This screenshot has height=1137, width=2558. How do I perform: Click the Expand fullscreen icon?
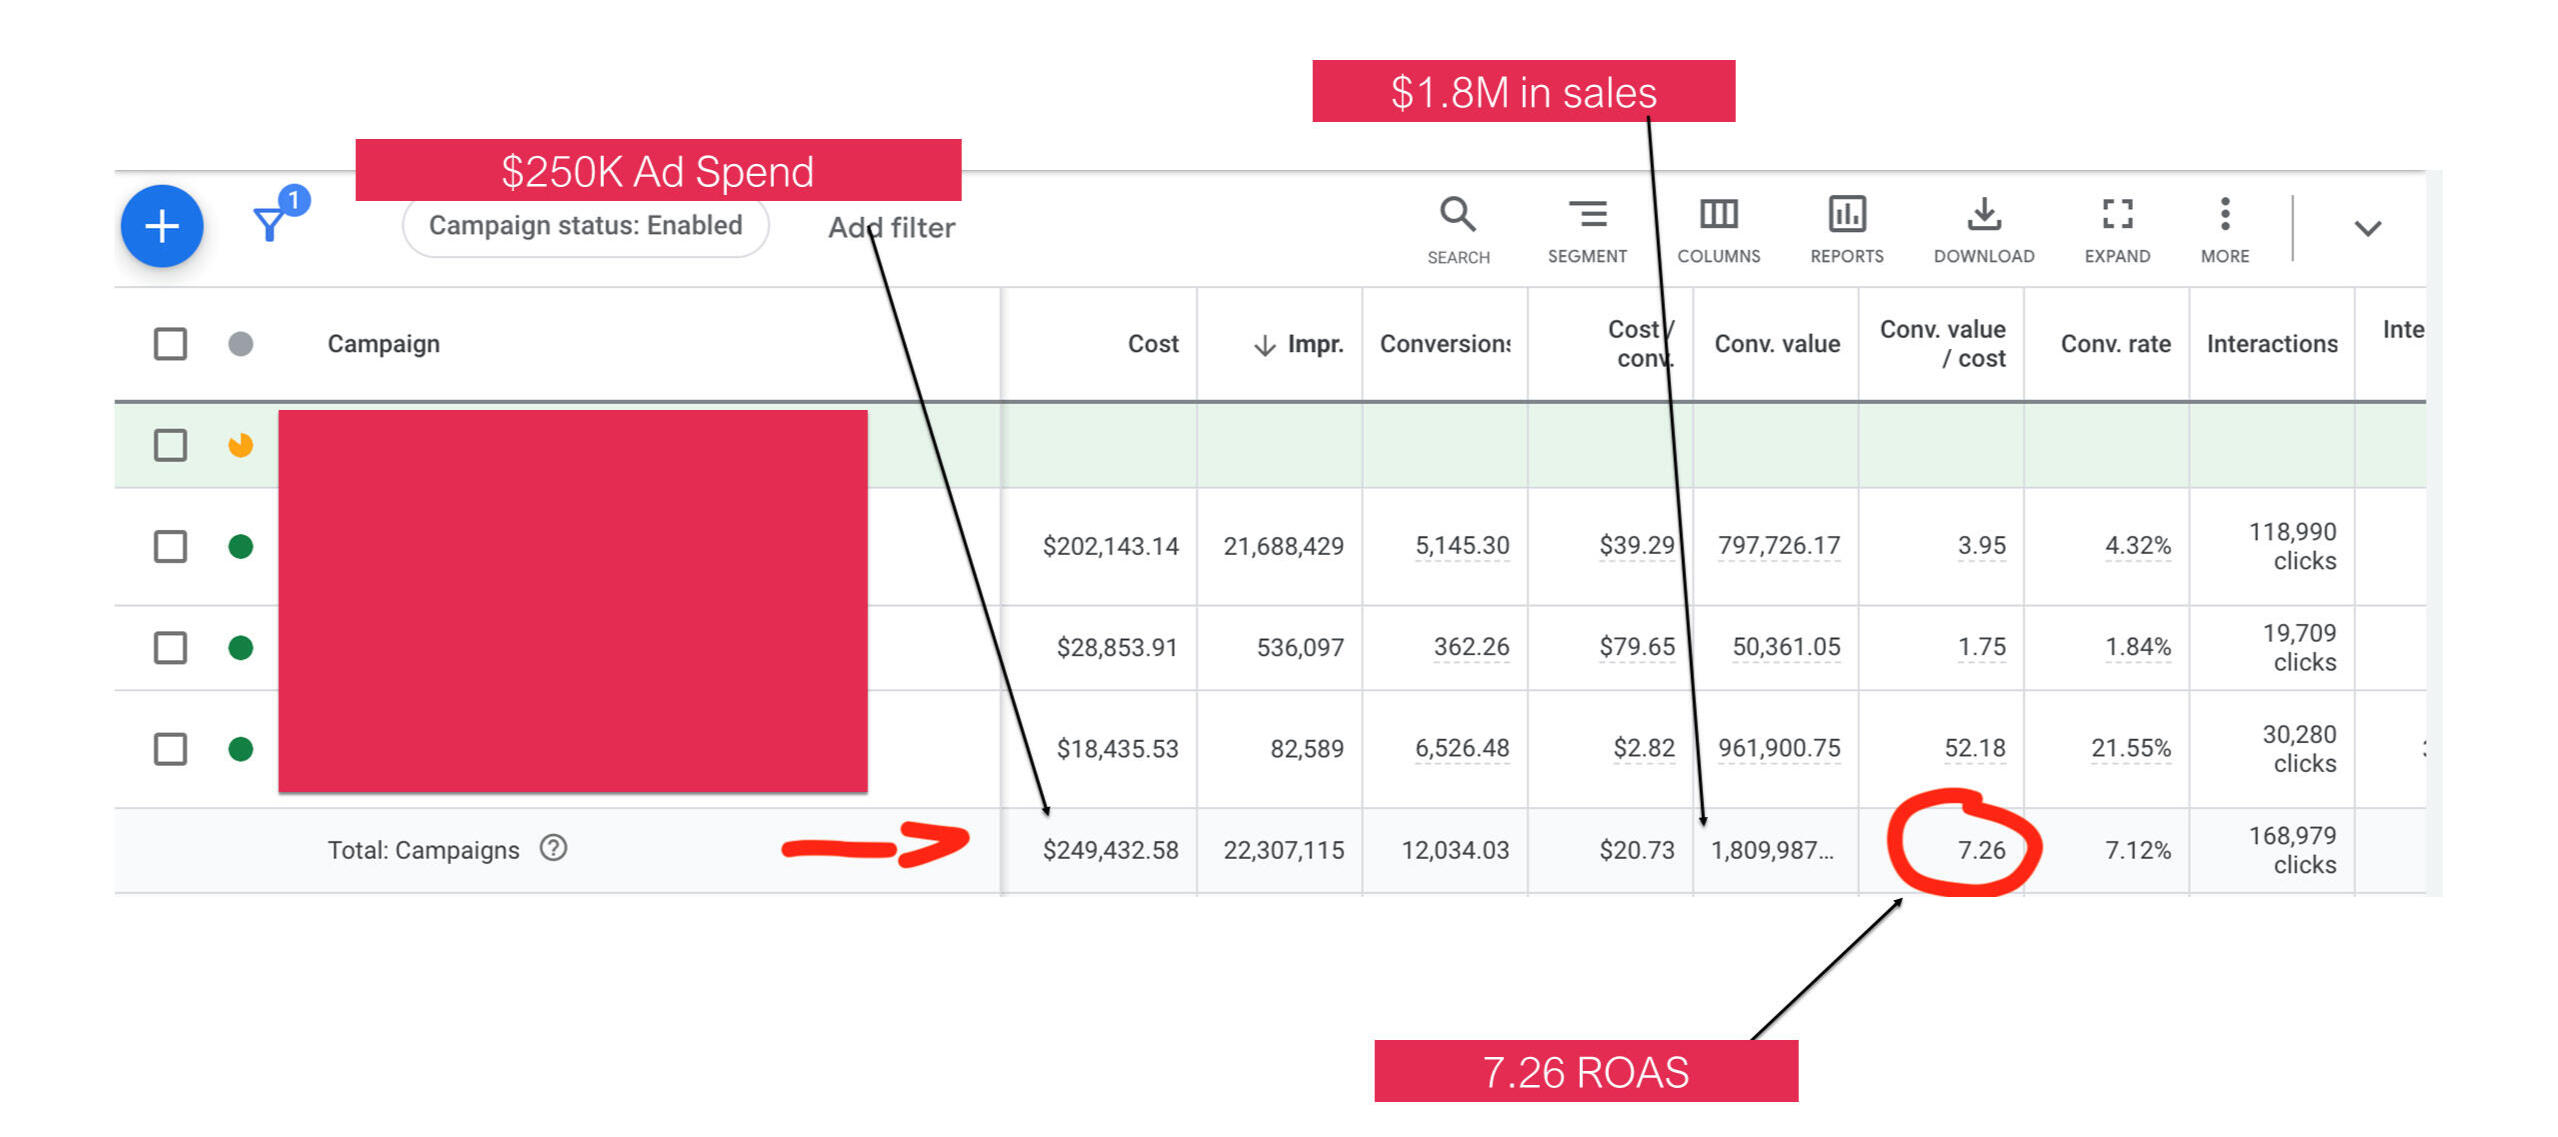click(x=2116, y=215)
